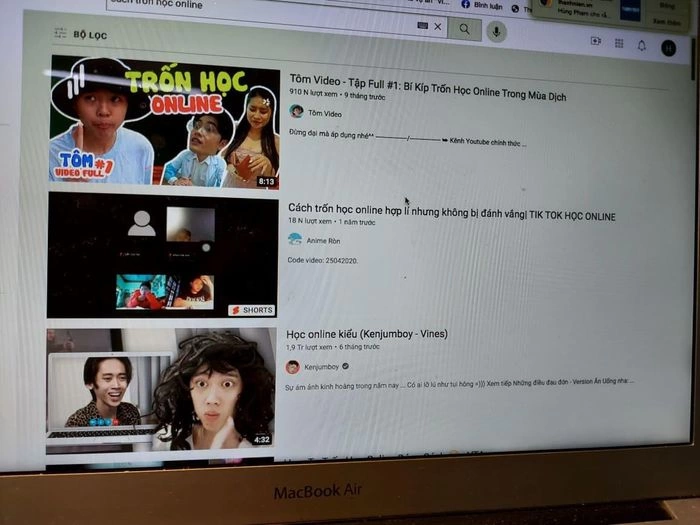Click the SHORTS badge on second thumbnail
Image resolution: width=700 pixels, height=525 pixels.
pos(252,310)
